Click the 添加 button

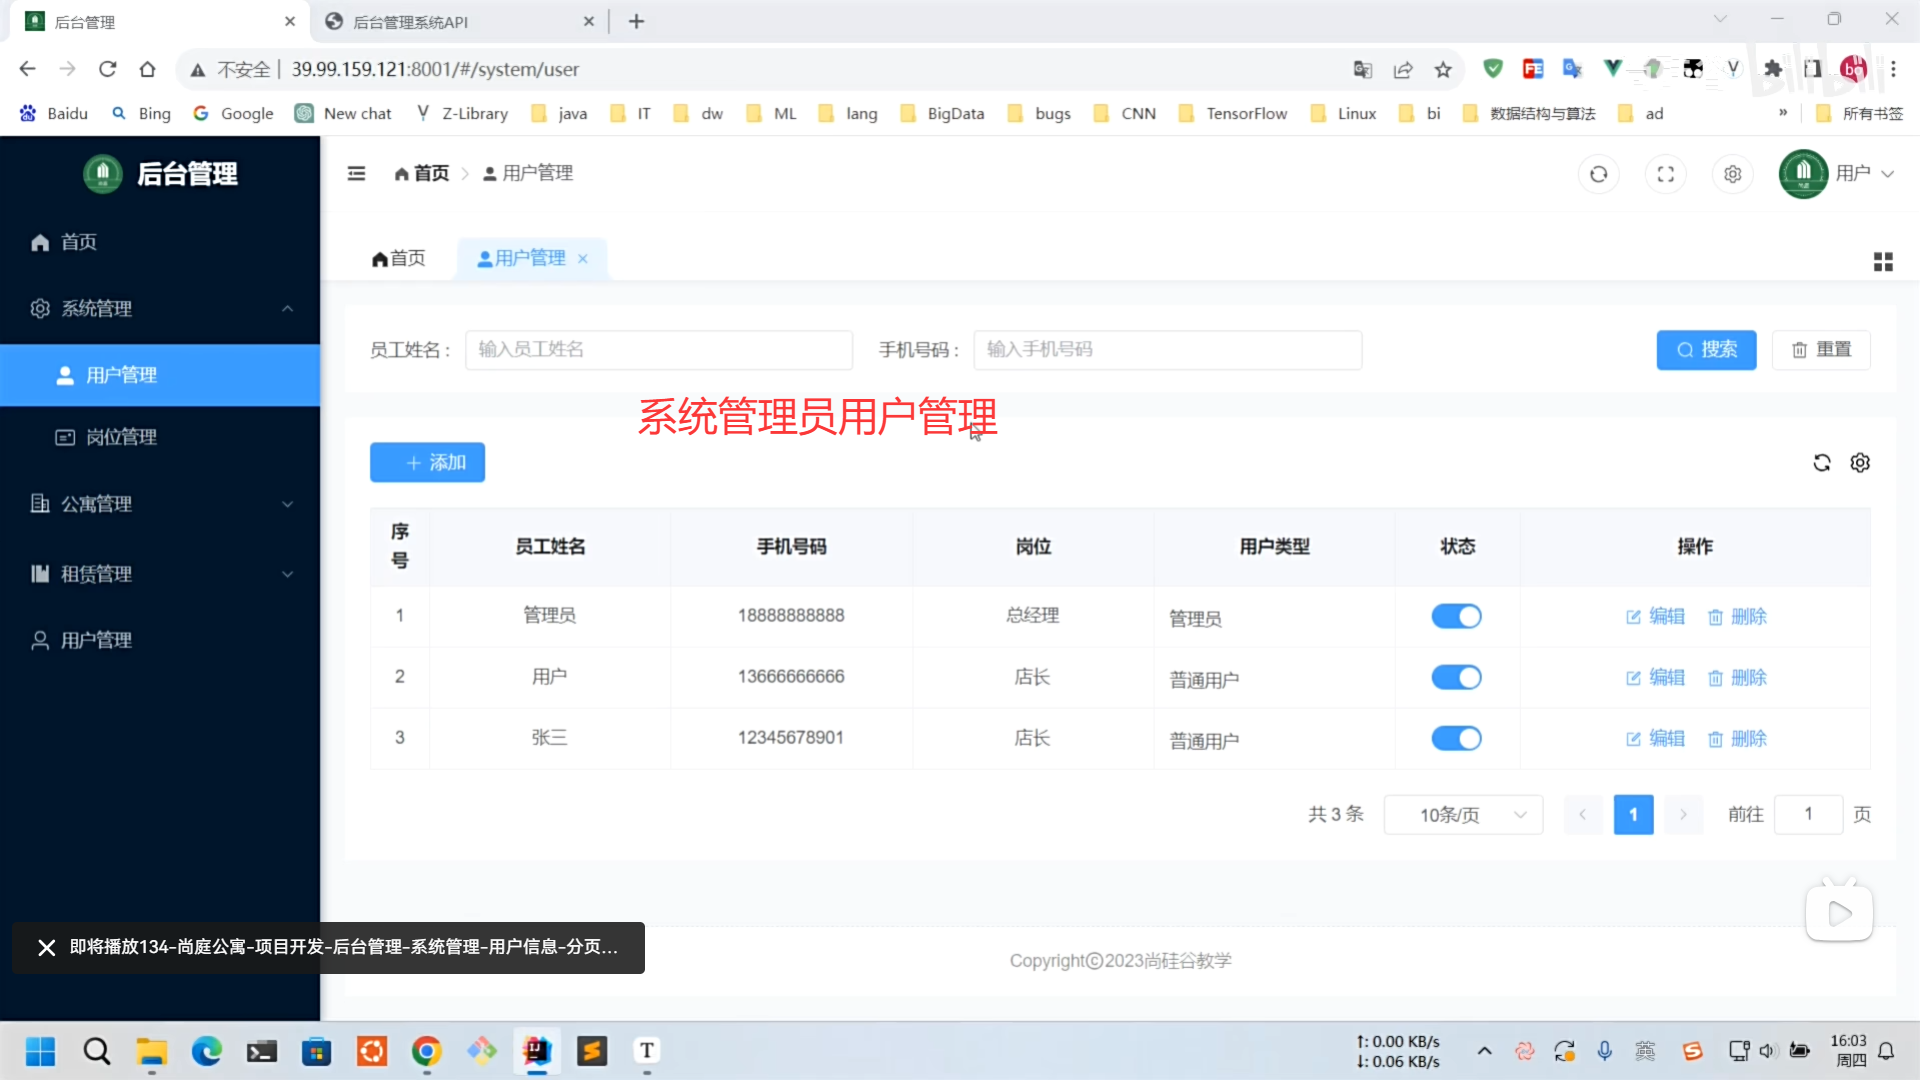[427, 463]
